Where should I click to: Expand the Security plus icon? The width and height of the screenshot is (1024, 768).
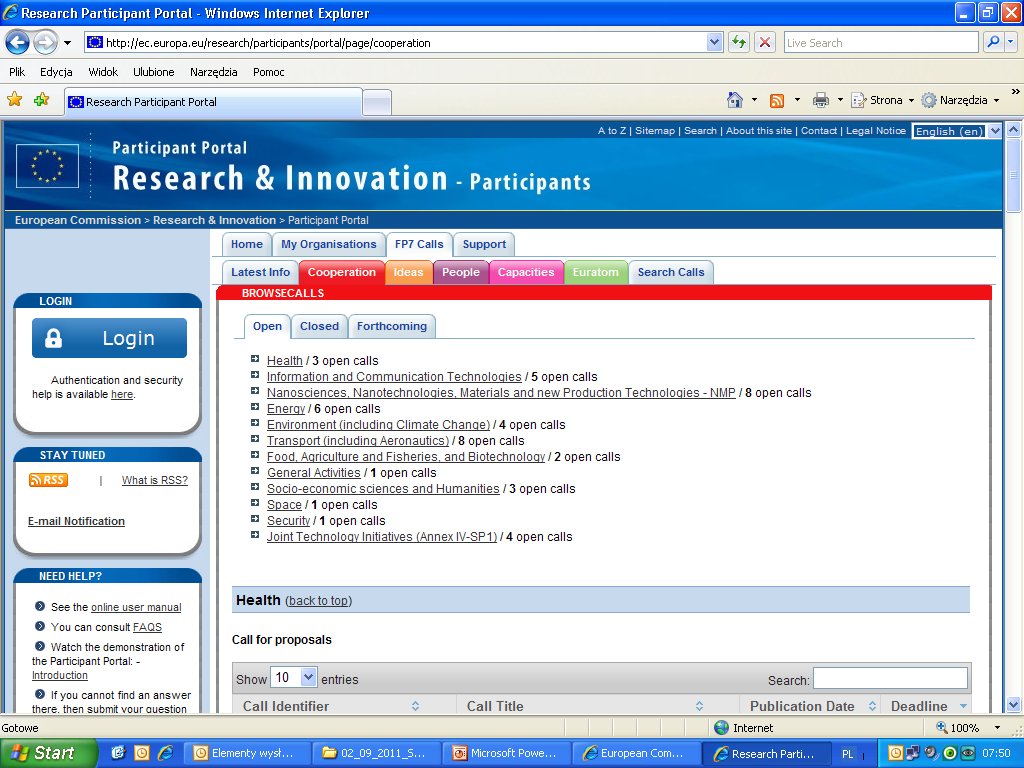point(255,519)
